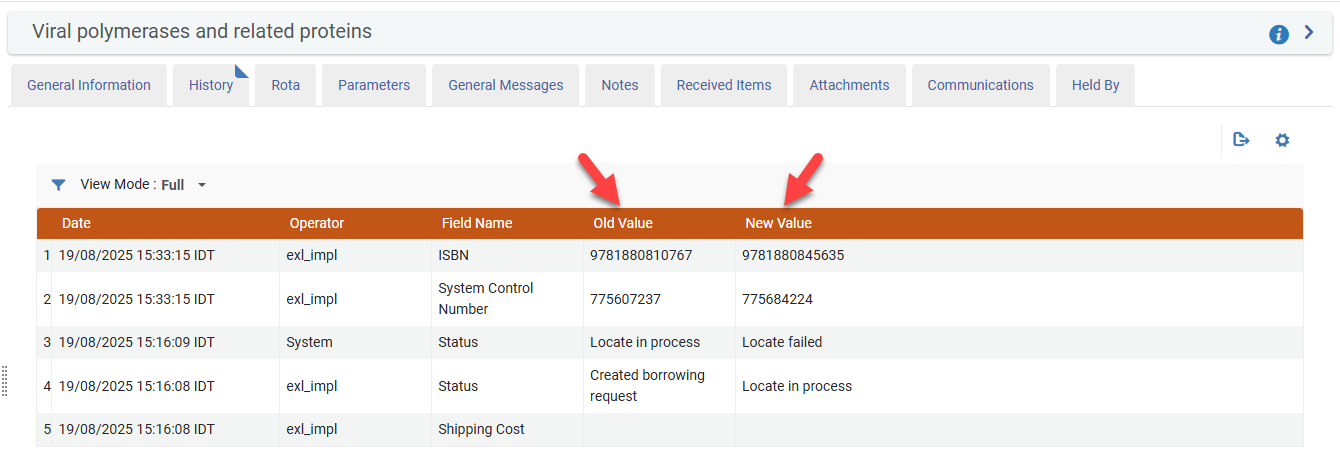The height and width of the screenshot is (463, 1340).
Task: Show the Received Items tab
Action: coord(724,85)
